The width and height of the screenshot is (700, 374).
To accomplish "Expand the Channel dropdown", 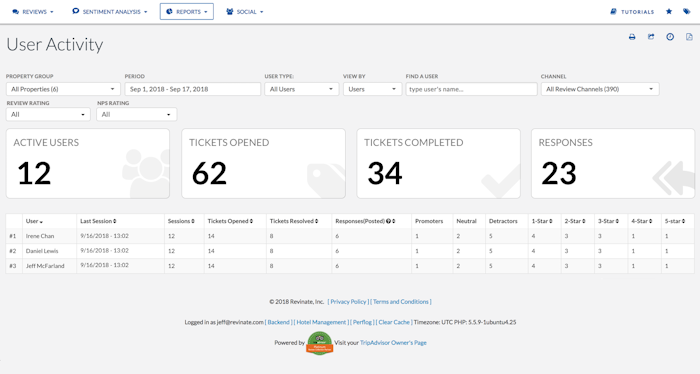I will tap(600, 89).
